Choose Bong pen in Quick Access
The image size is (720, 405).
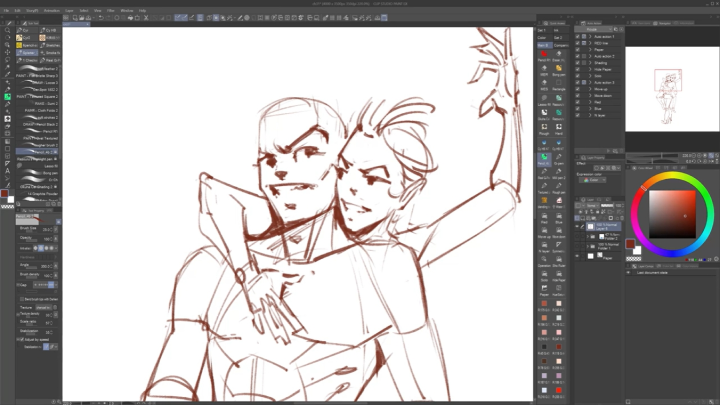[x=558, y=70]
